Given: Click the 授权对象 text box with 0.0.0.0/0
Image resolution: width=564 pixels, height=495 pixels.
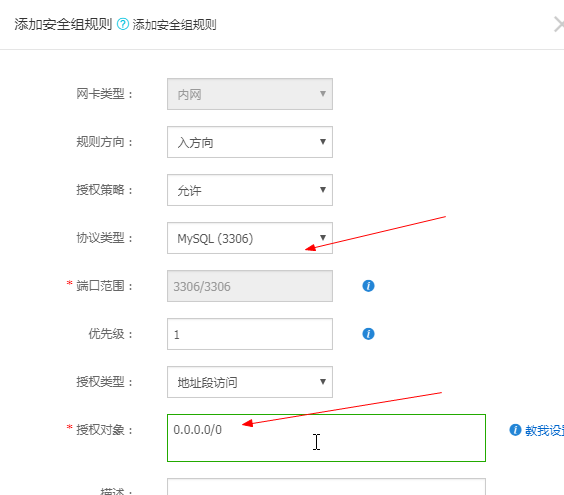Looking at the screenshot, I should point(326,438).
